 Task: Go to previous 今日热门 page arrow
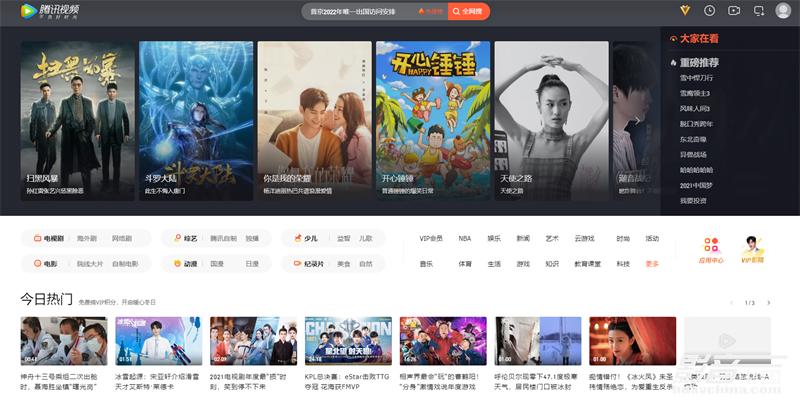coord(731,303)
